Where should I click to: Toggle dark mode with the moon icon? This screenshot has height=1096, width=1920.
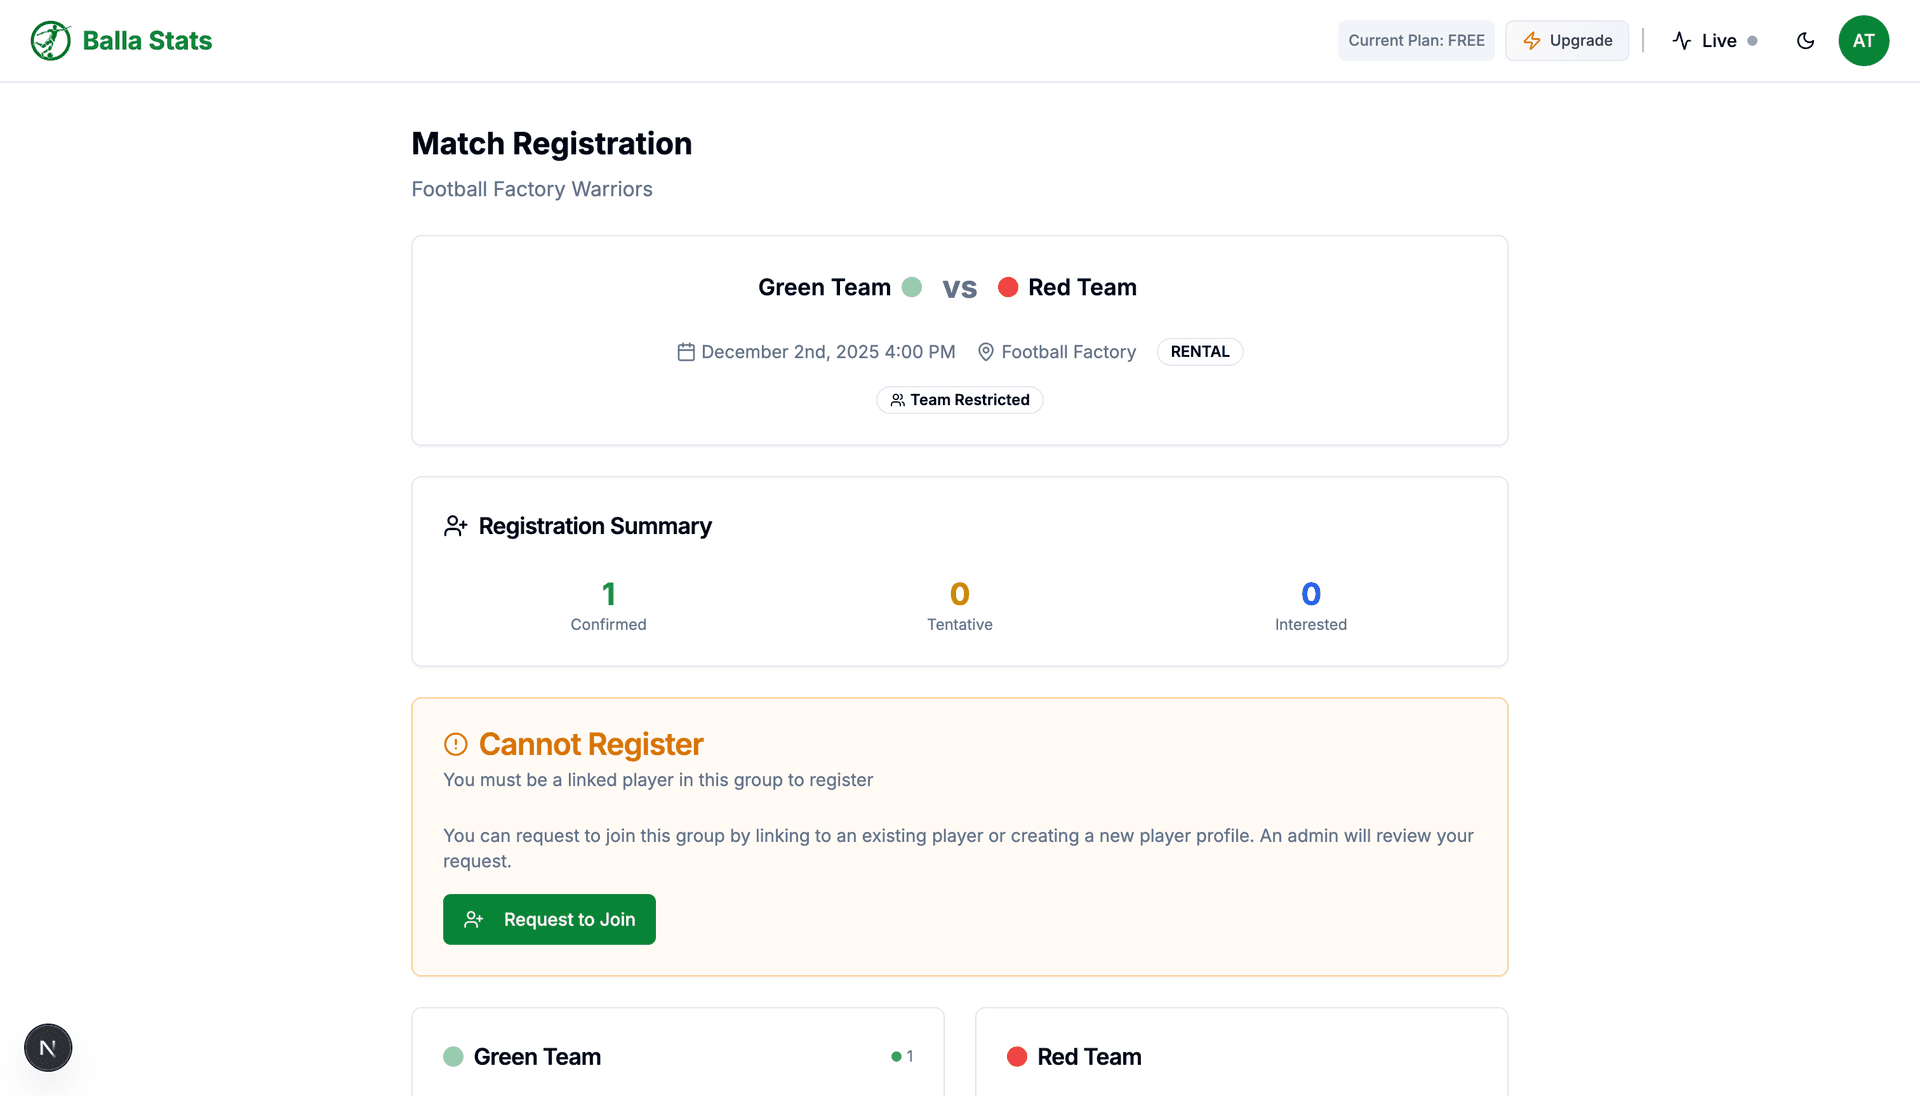1805,40
